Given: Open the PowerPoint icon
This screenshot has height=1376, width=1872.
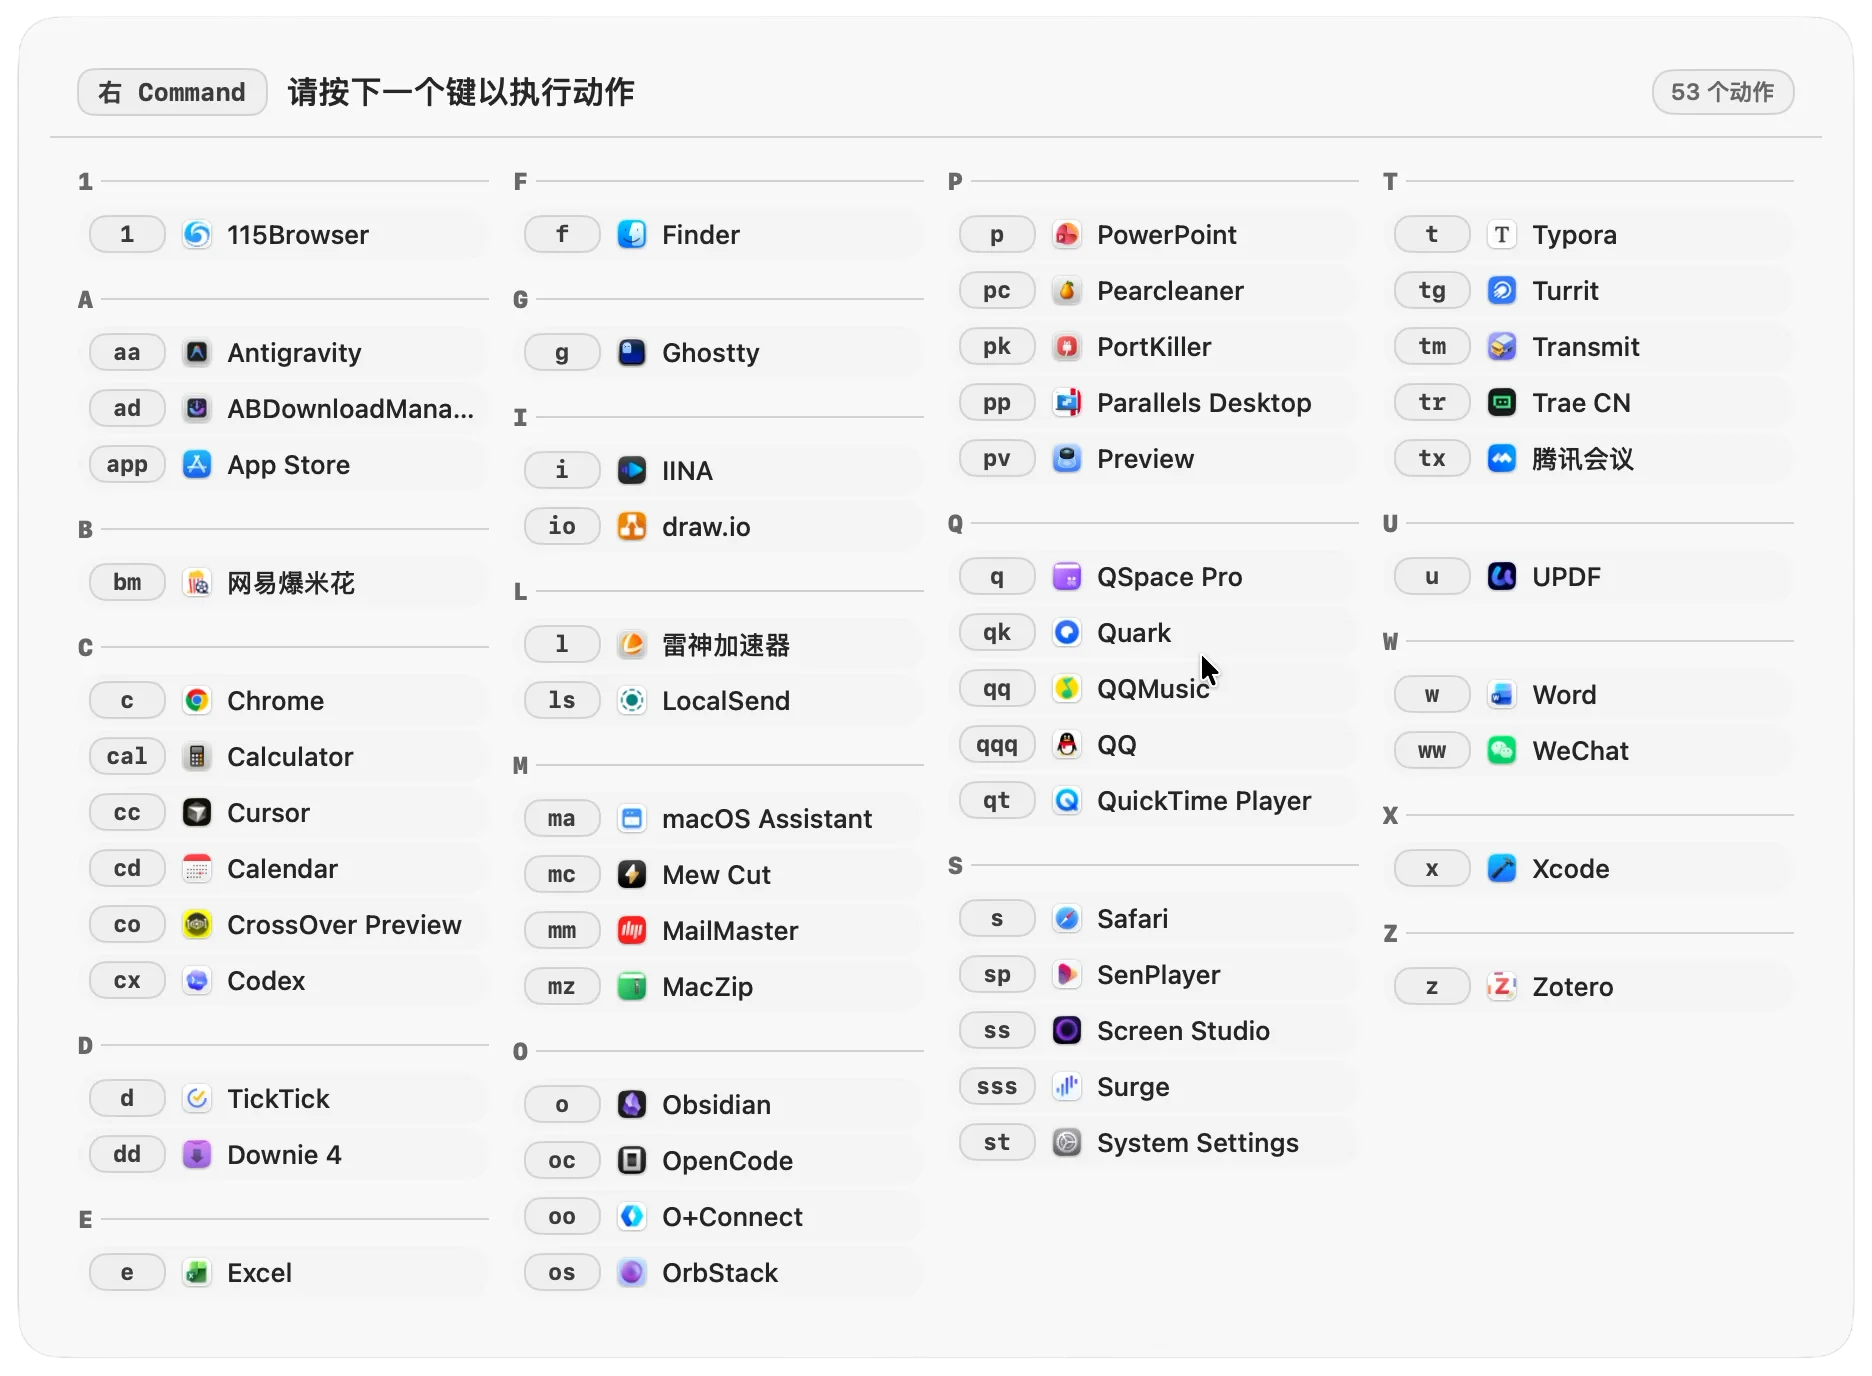Looking at the screenshot, I should [x=1067, y=235].
